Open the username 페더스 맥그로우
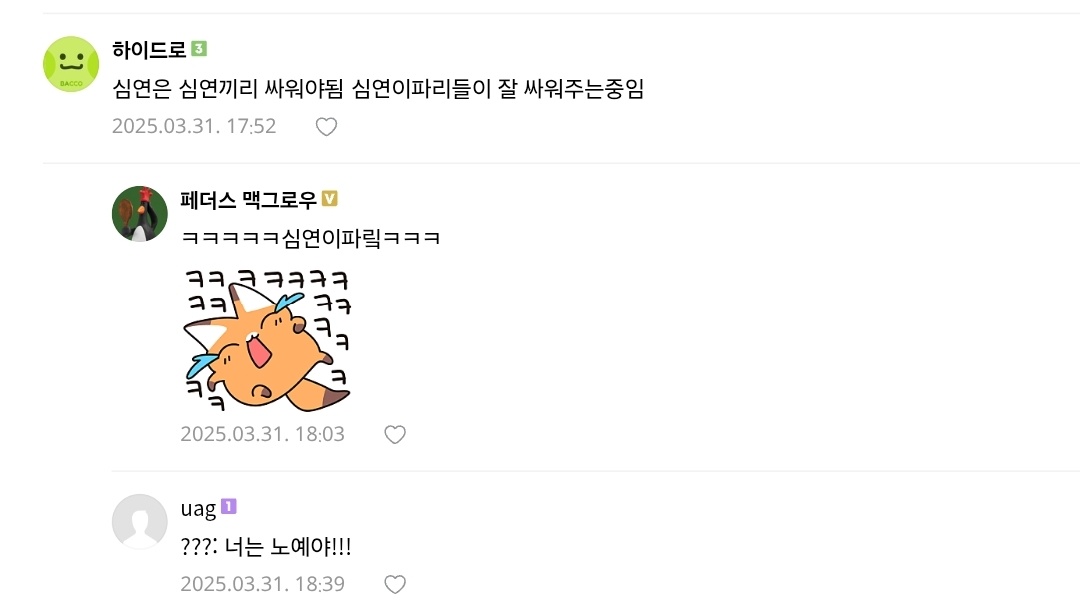Image resolution: width=1080 pixels, height=608 pixels. [x=249, y=200]
